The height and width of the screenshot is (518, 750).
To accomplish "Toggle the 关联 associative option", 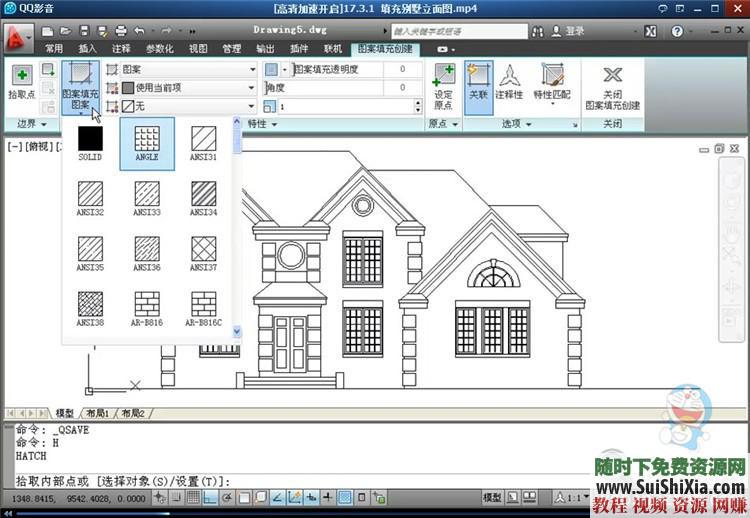I will pos(478,87).
